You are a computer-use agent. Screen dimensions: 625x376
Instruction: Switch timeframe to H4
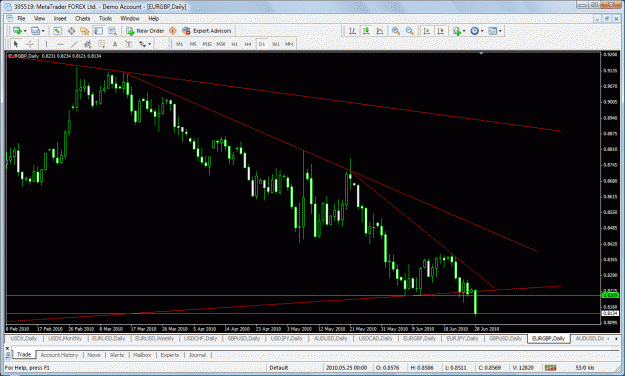tap(248, 44)
